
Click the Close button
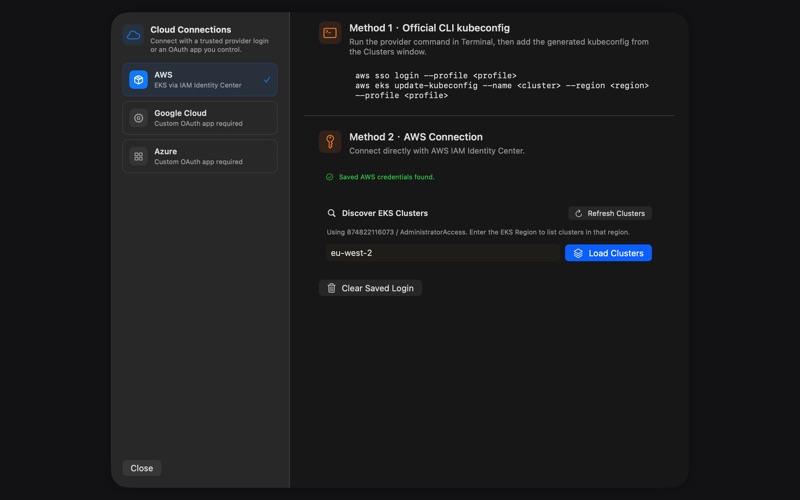click(142, 468)
